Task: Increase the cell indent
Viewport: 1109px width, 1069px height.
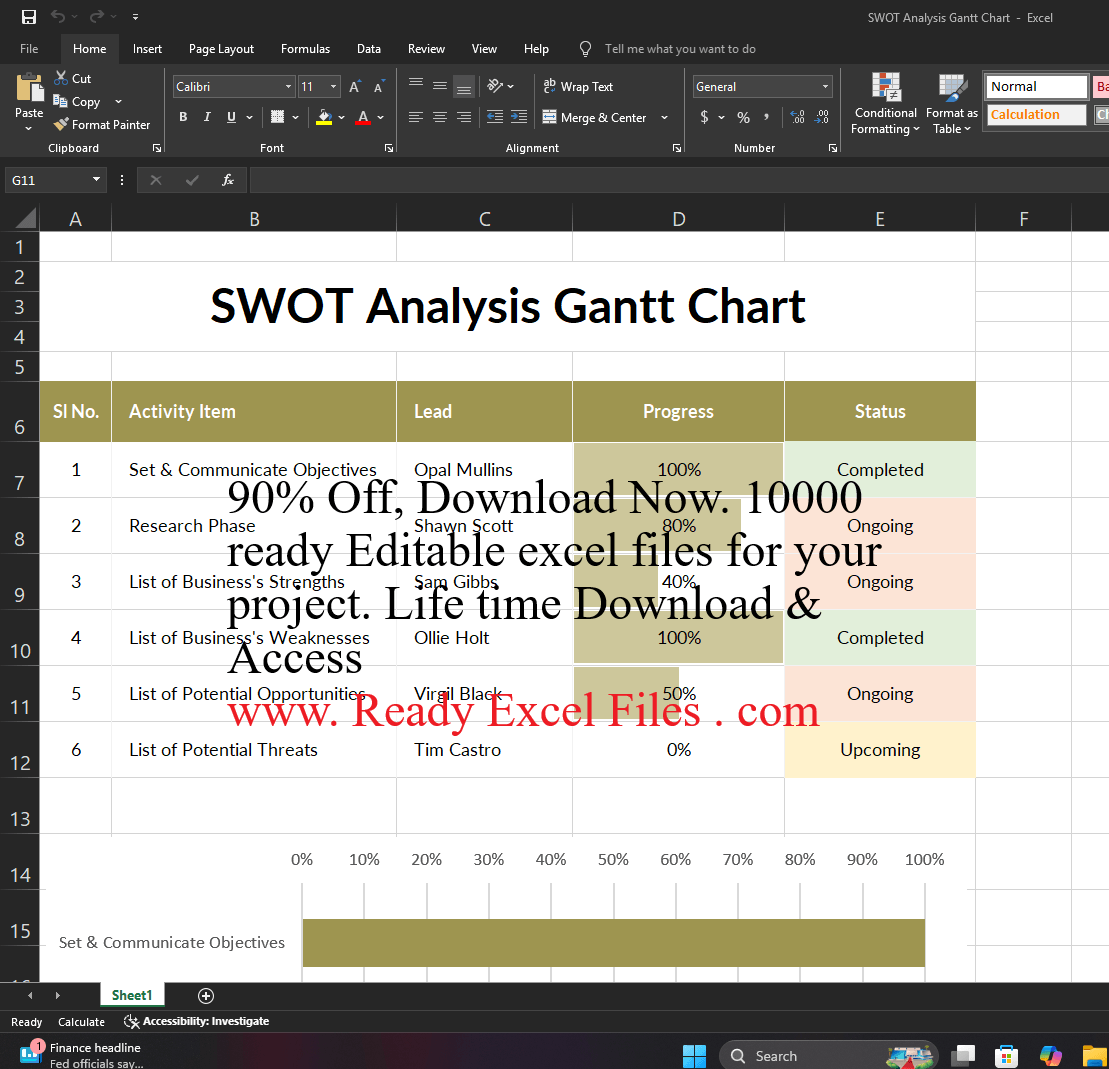Action: [519, 117]
